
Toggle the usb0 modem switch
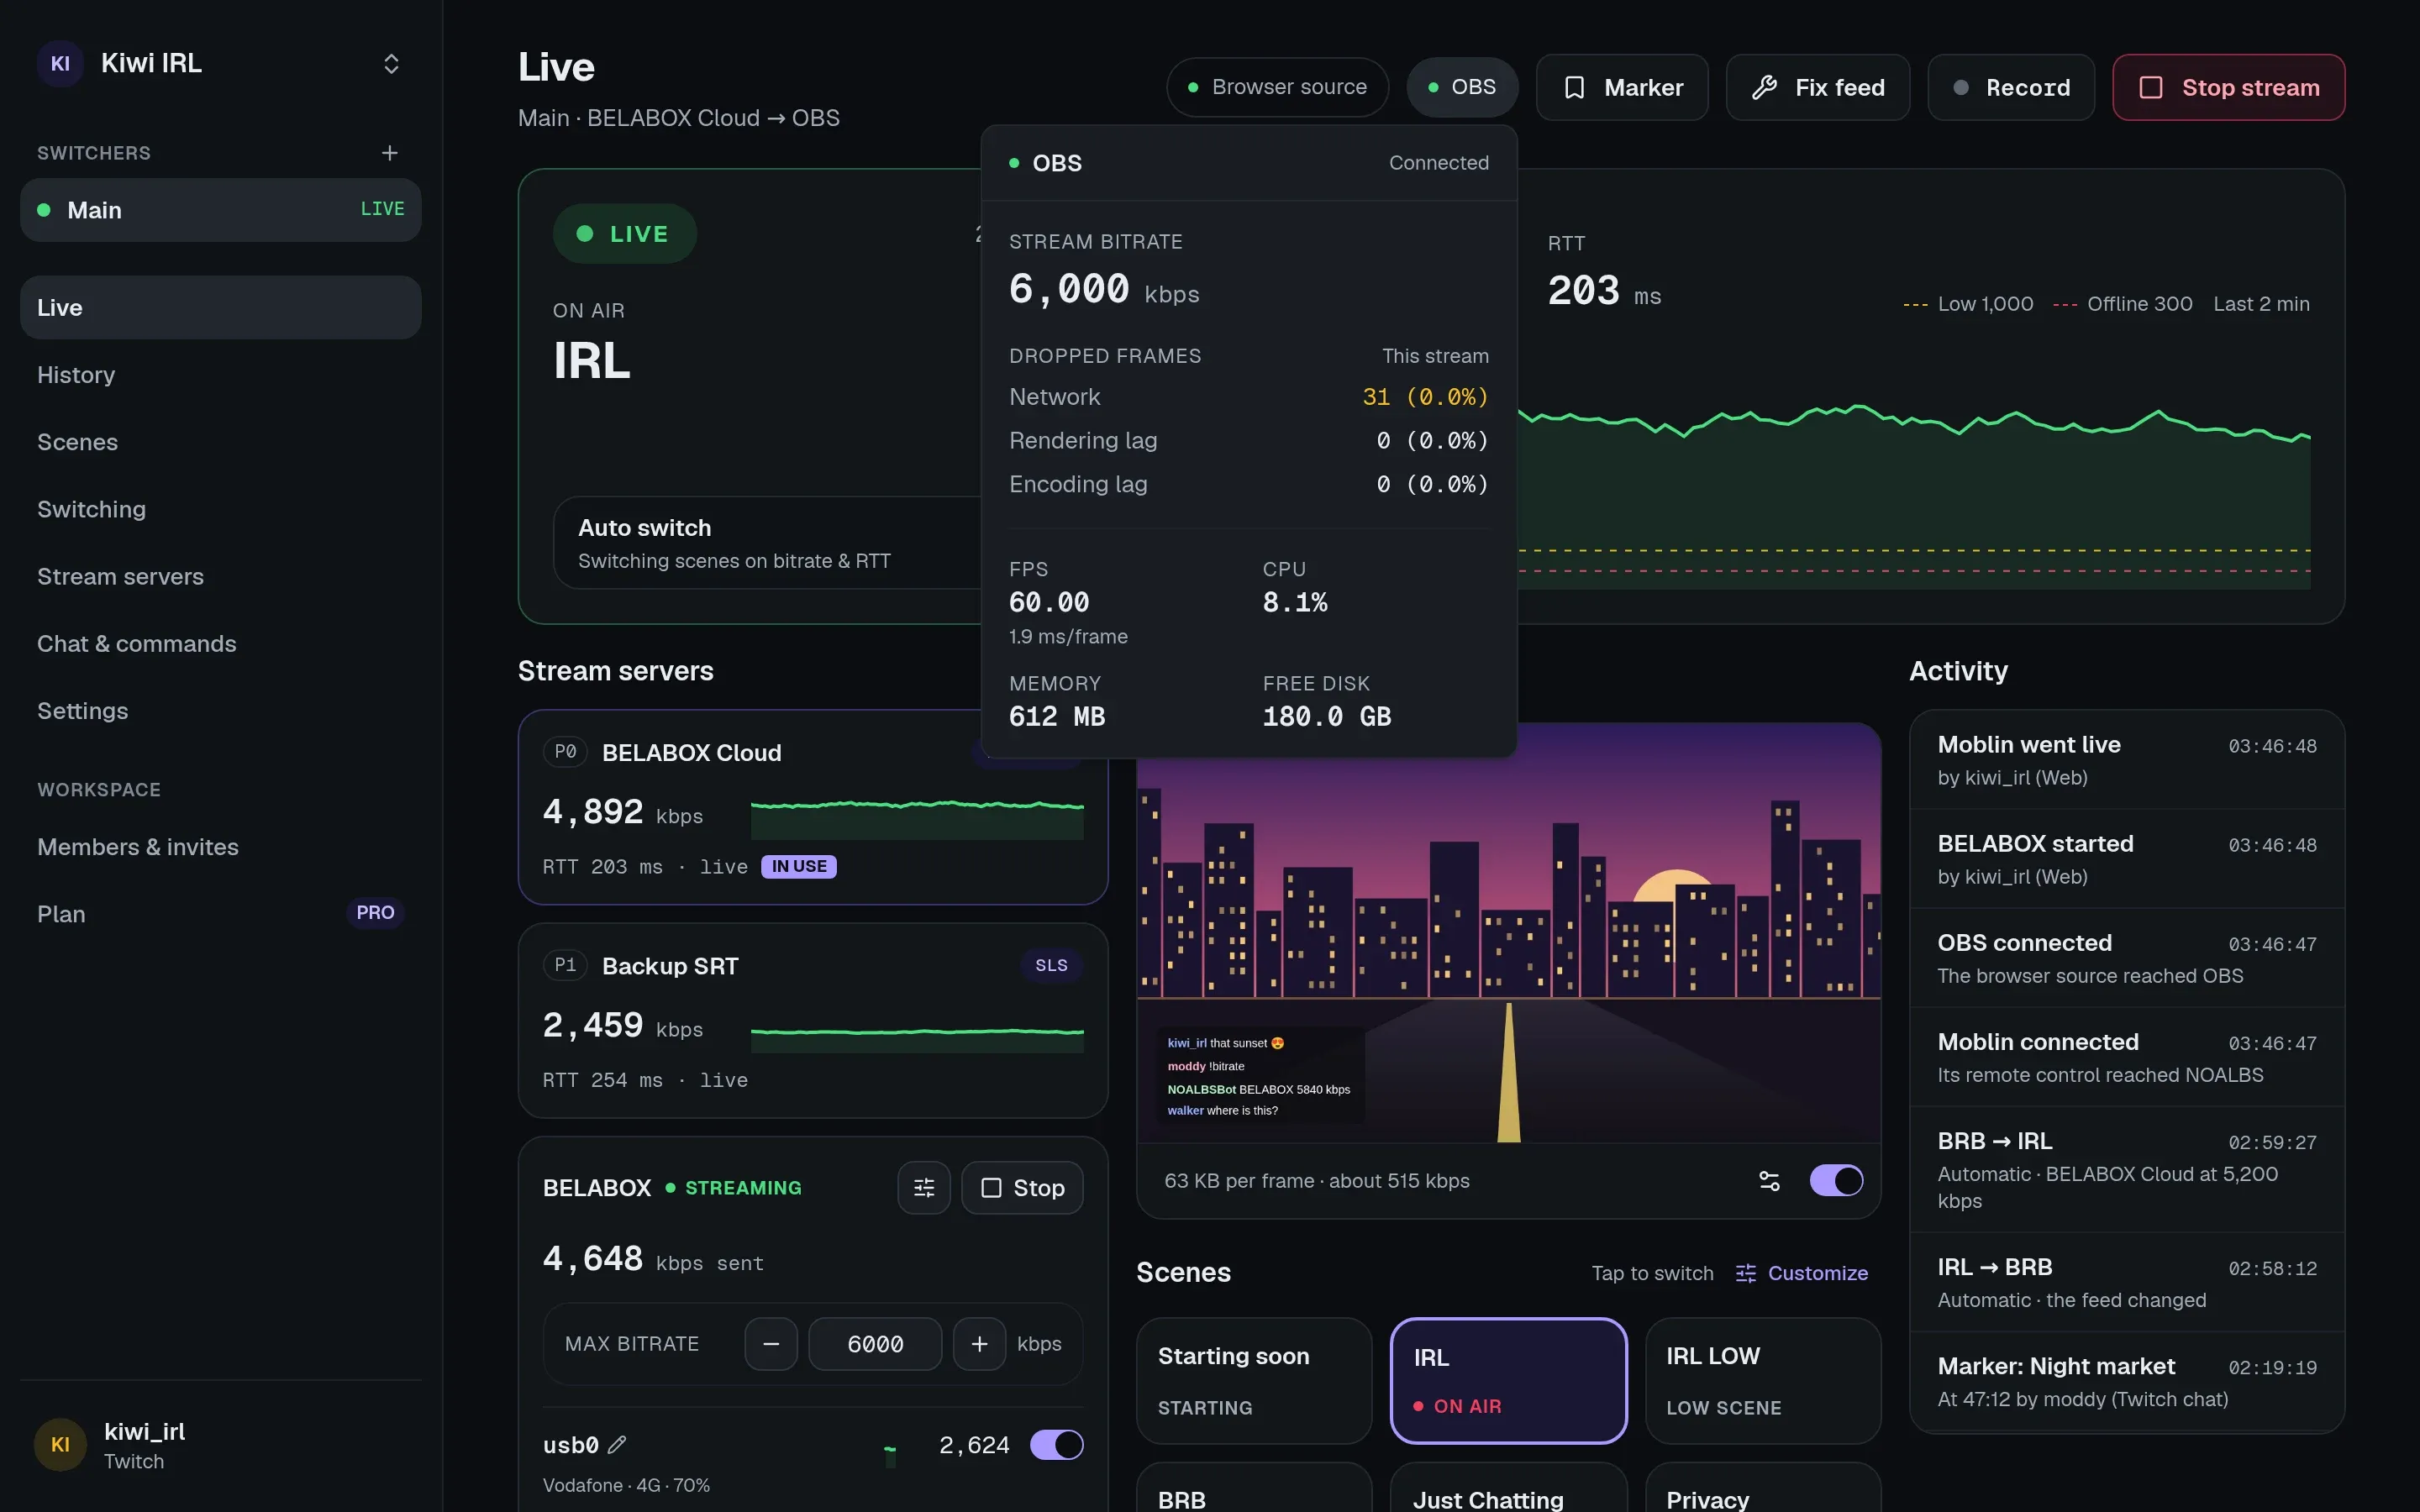(x=1056, y=1444)
